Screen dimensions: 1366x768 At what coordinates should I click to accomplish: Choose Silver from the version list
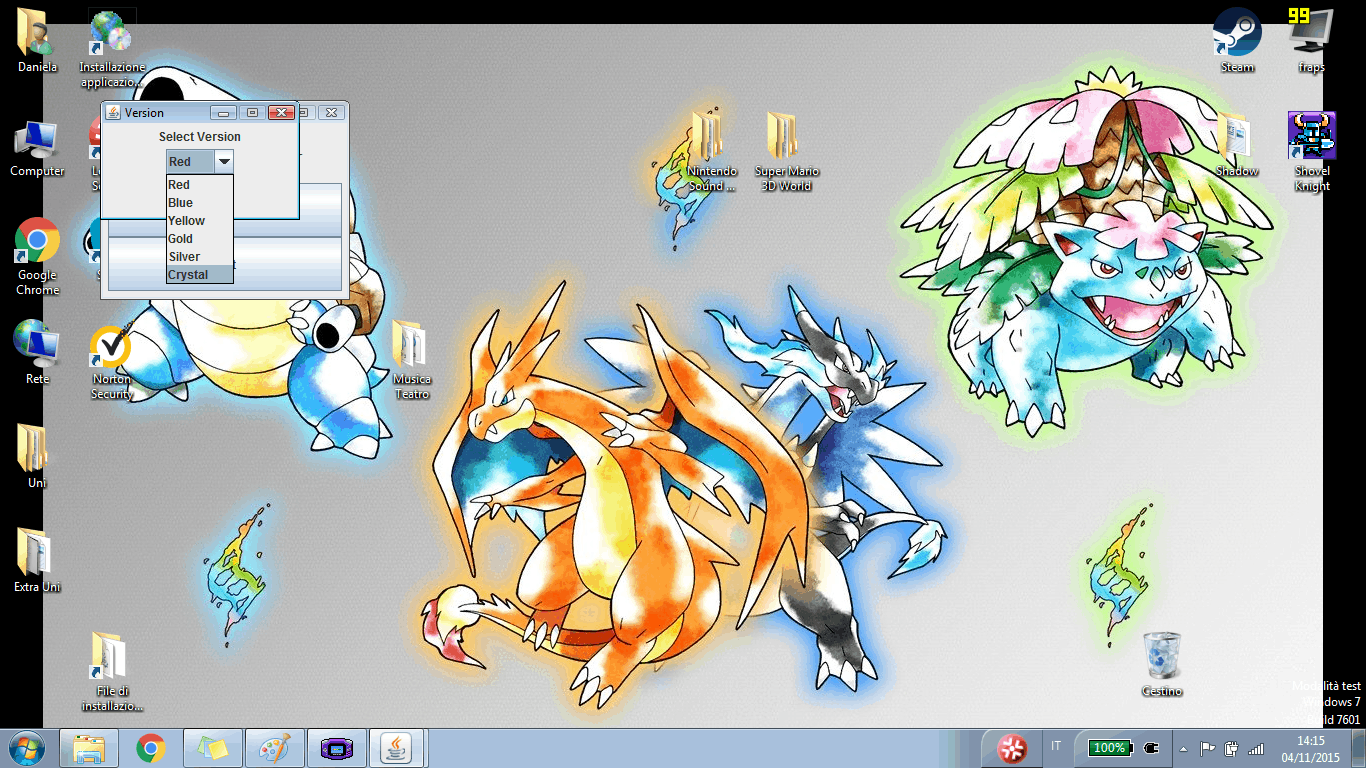tap(200, 257)
